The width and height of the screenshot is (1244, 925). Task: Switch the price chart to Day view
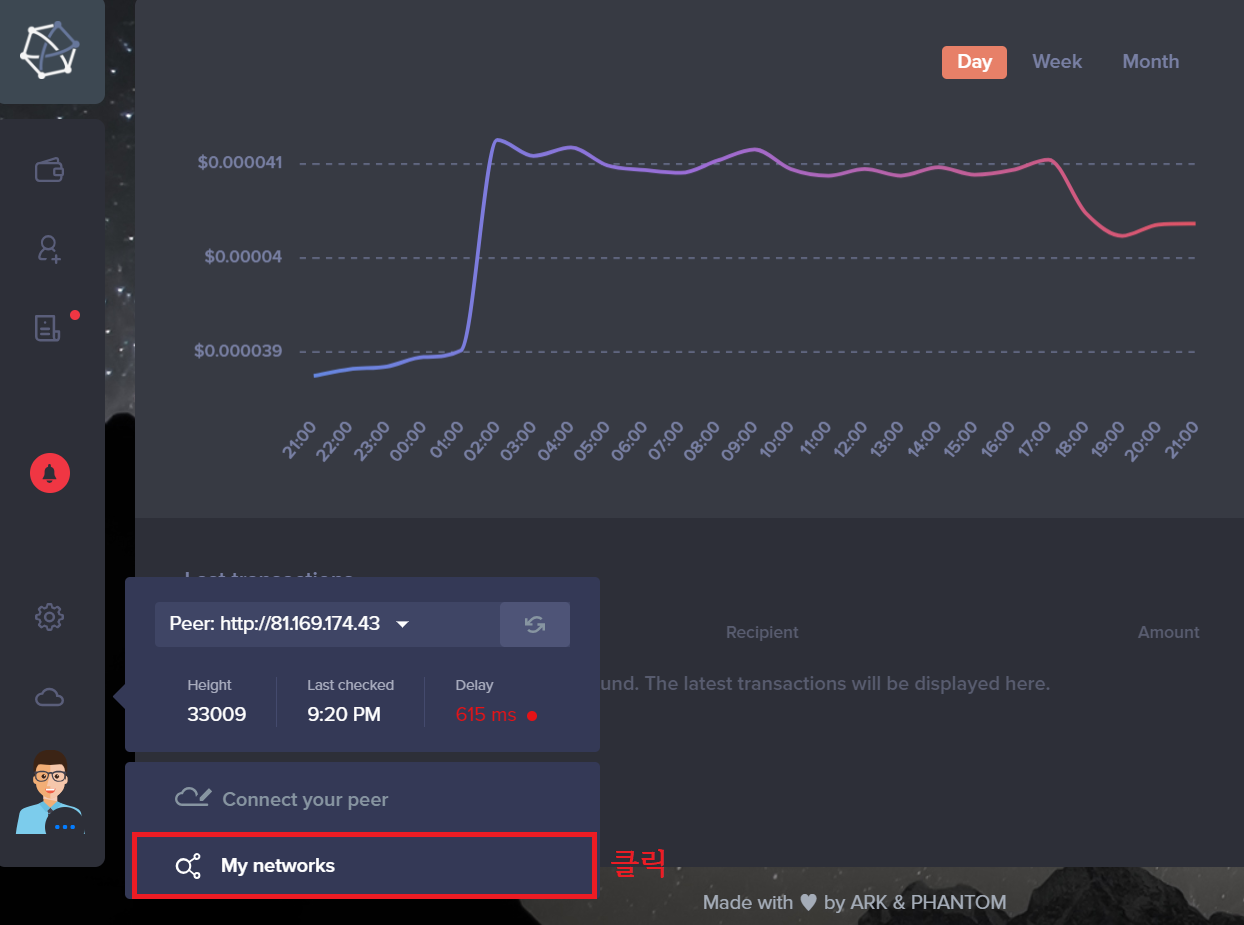[x=974, y=61]
